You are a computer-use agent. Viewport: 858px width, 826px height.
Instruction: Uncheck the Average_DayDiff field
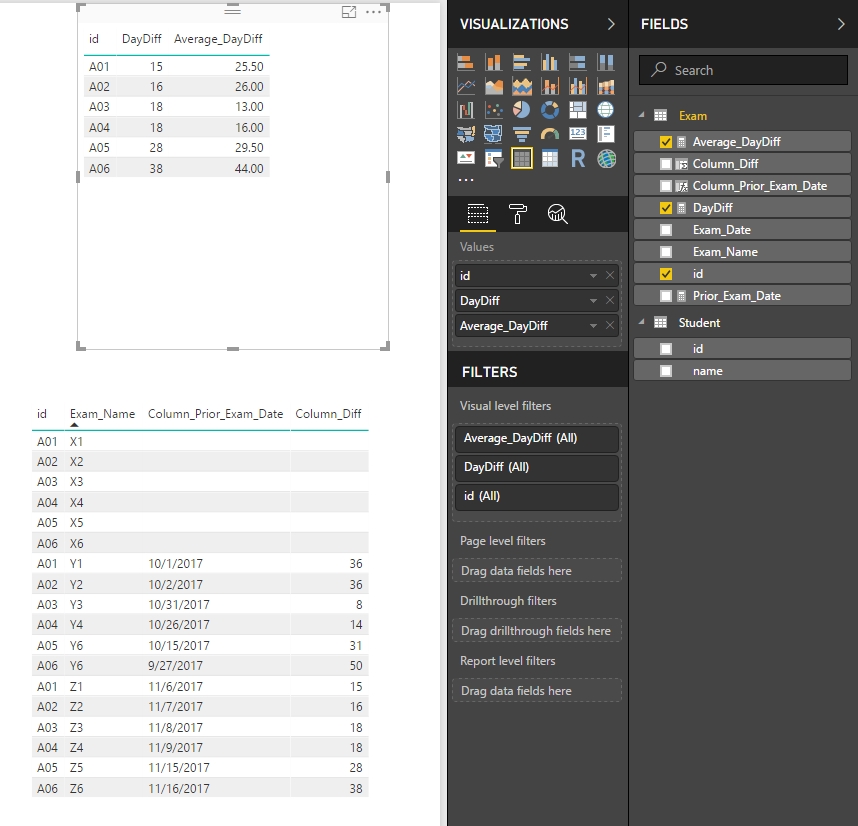(665, 142)
